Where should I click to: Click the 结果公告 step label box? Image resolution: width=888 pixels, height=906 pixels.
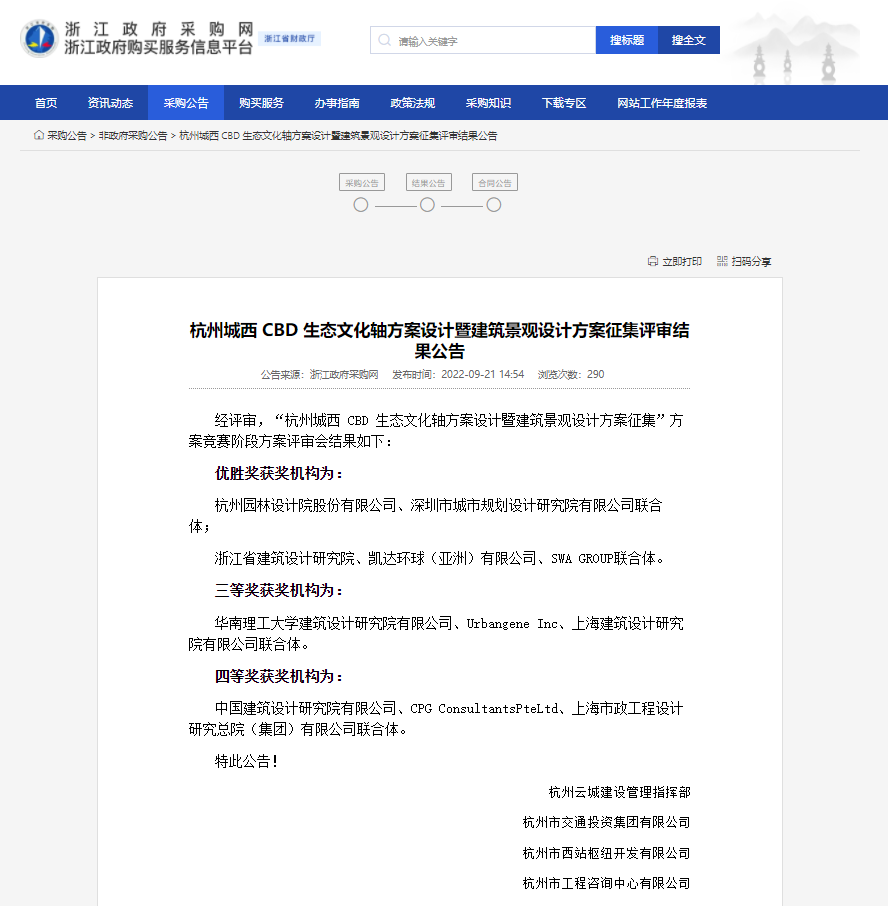point(429,183)
